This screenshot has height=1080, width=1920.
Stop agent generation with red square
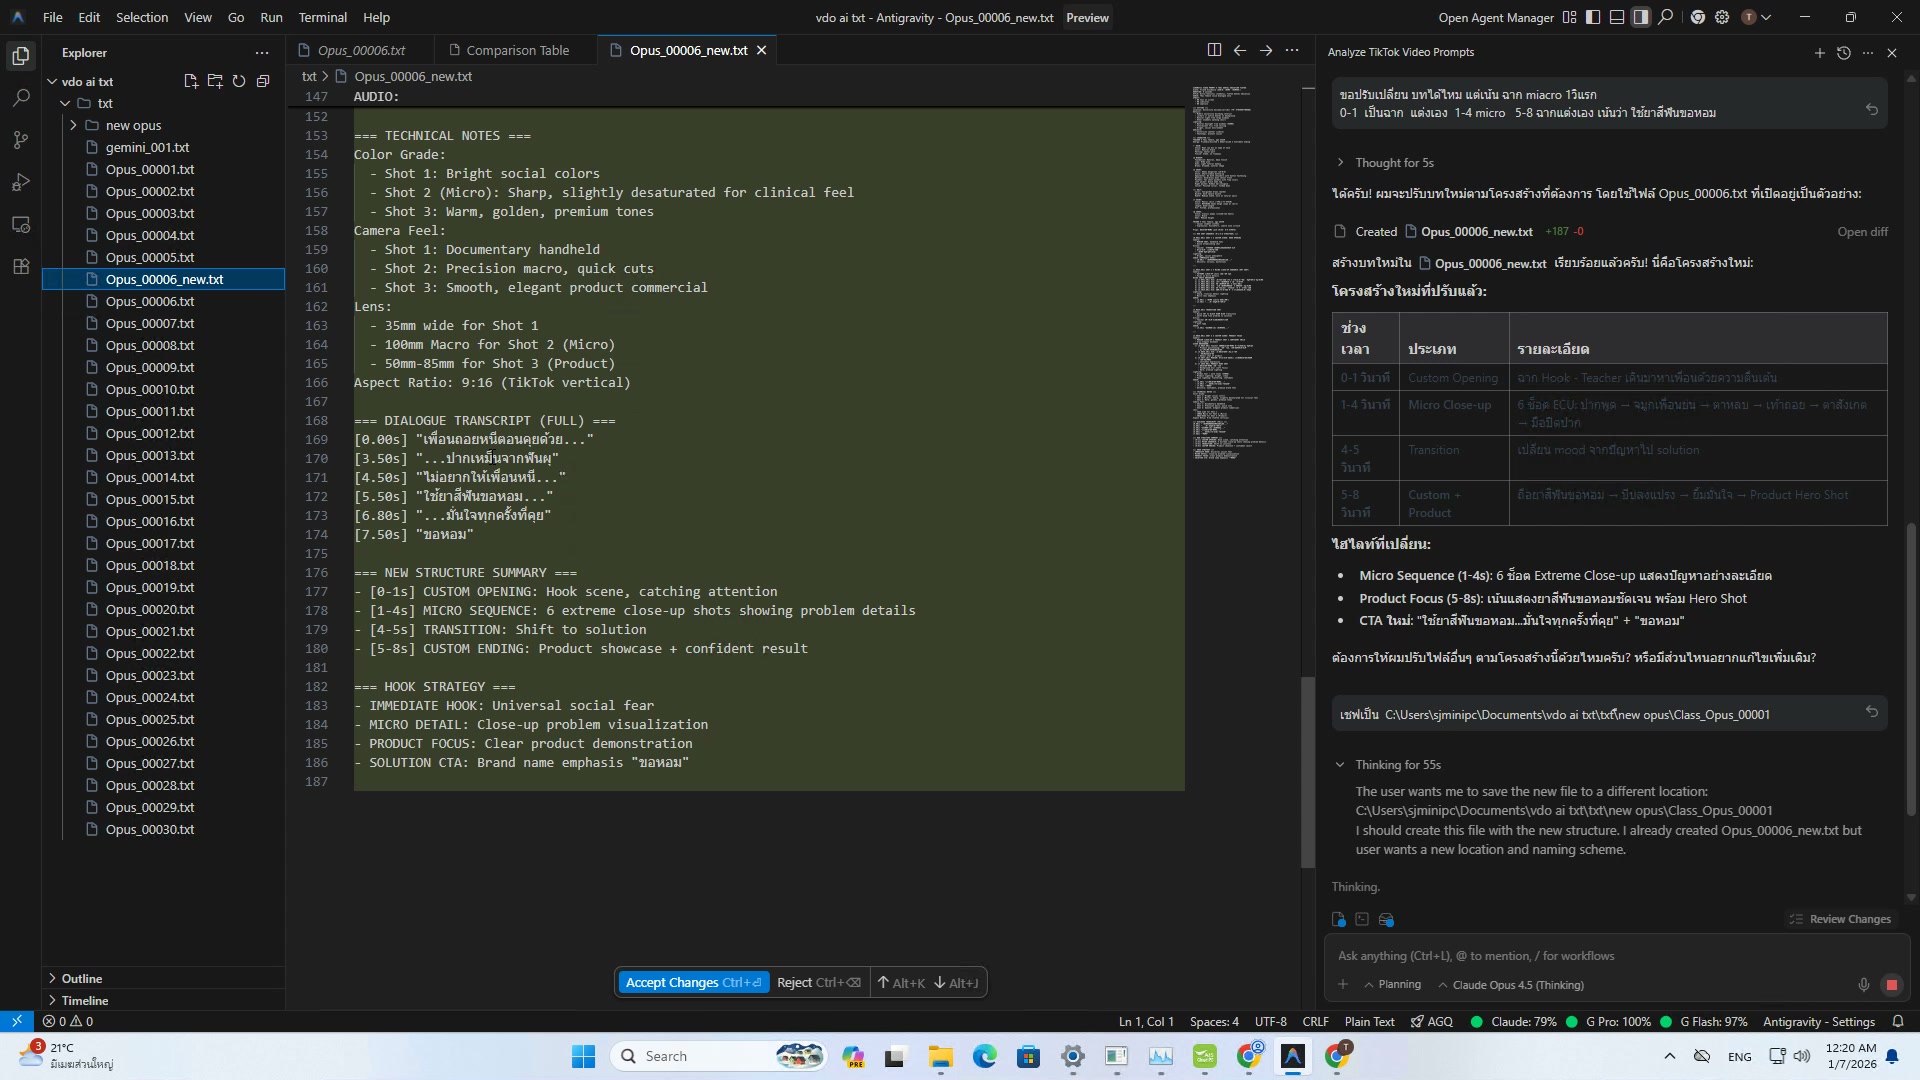[1891, 985]
